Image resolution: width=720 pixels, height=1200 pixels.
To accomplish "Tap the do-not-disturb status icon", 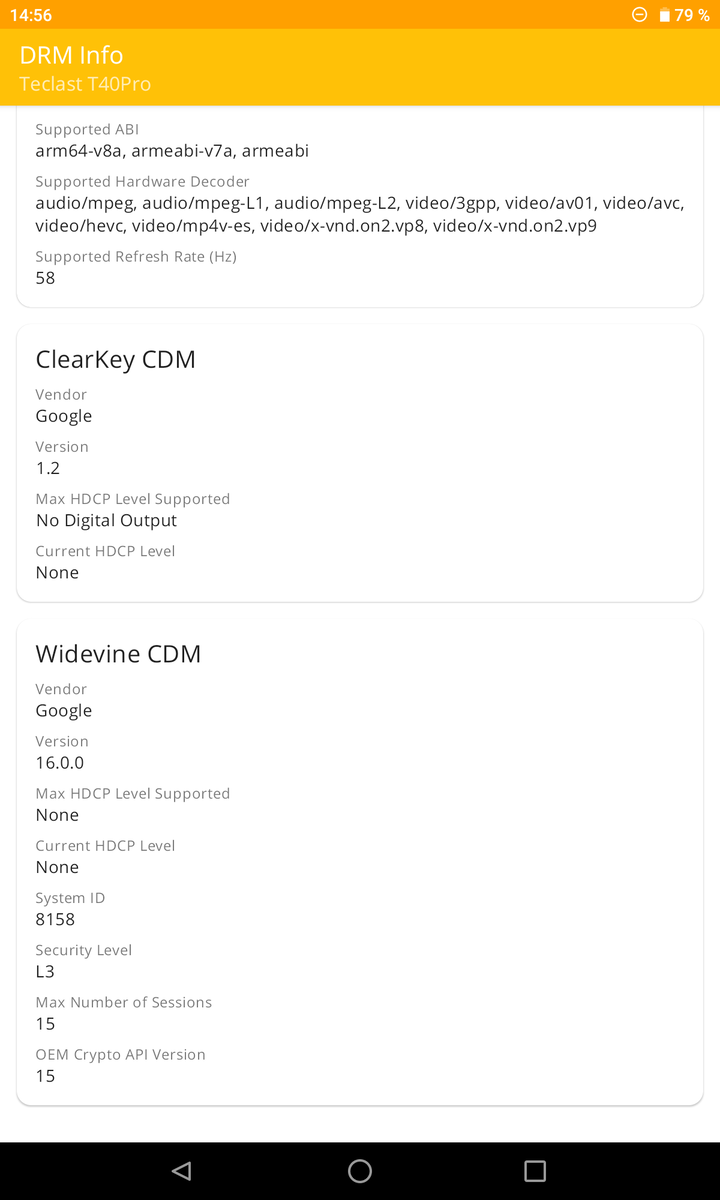I will pos(640,15).
